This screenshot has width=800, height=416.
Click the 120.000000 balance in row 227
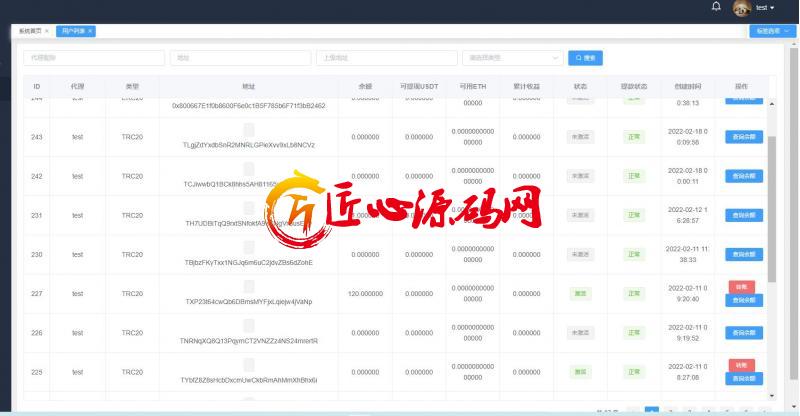(x=365, y=294)
